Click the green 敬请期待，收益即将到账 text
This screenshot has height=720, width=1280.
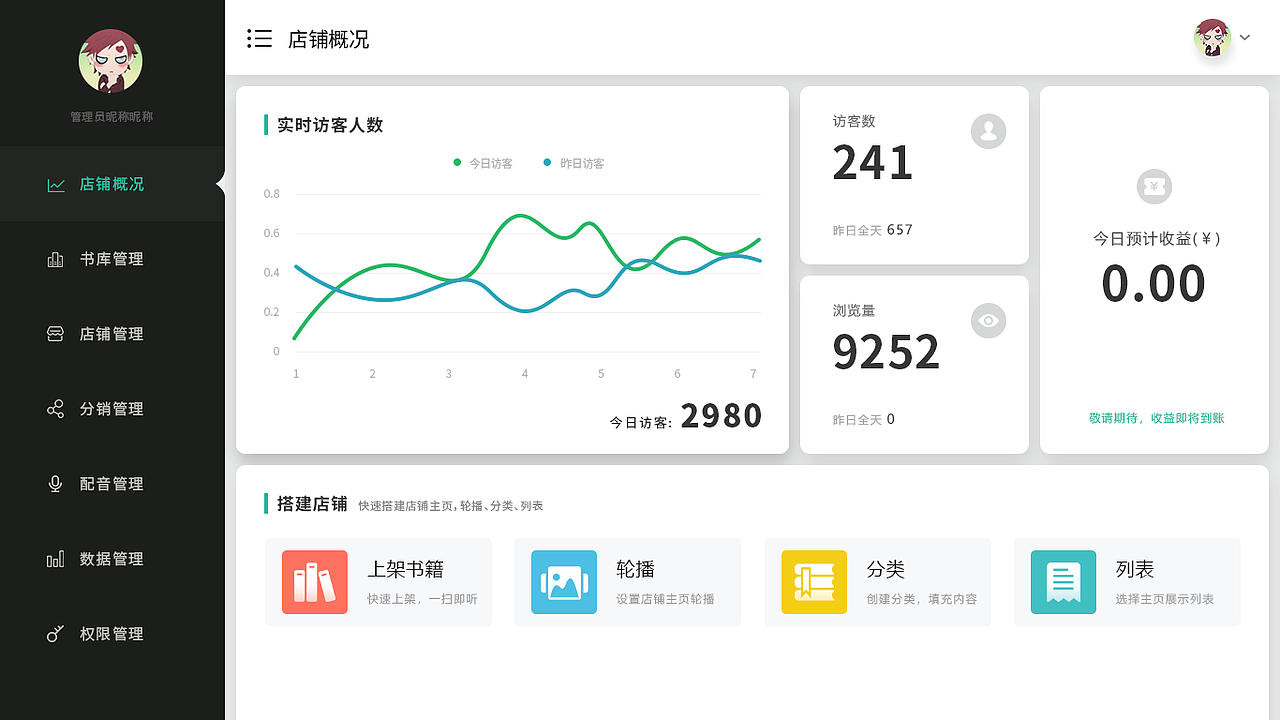pyautogui.click(x=1156, y=418)
